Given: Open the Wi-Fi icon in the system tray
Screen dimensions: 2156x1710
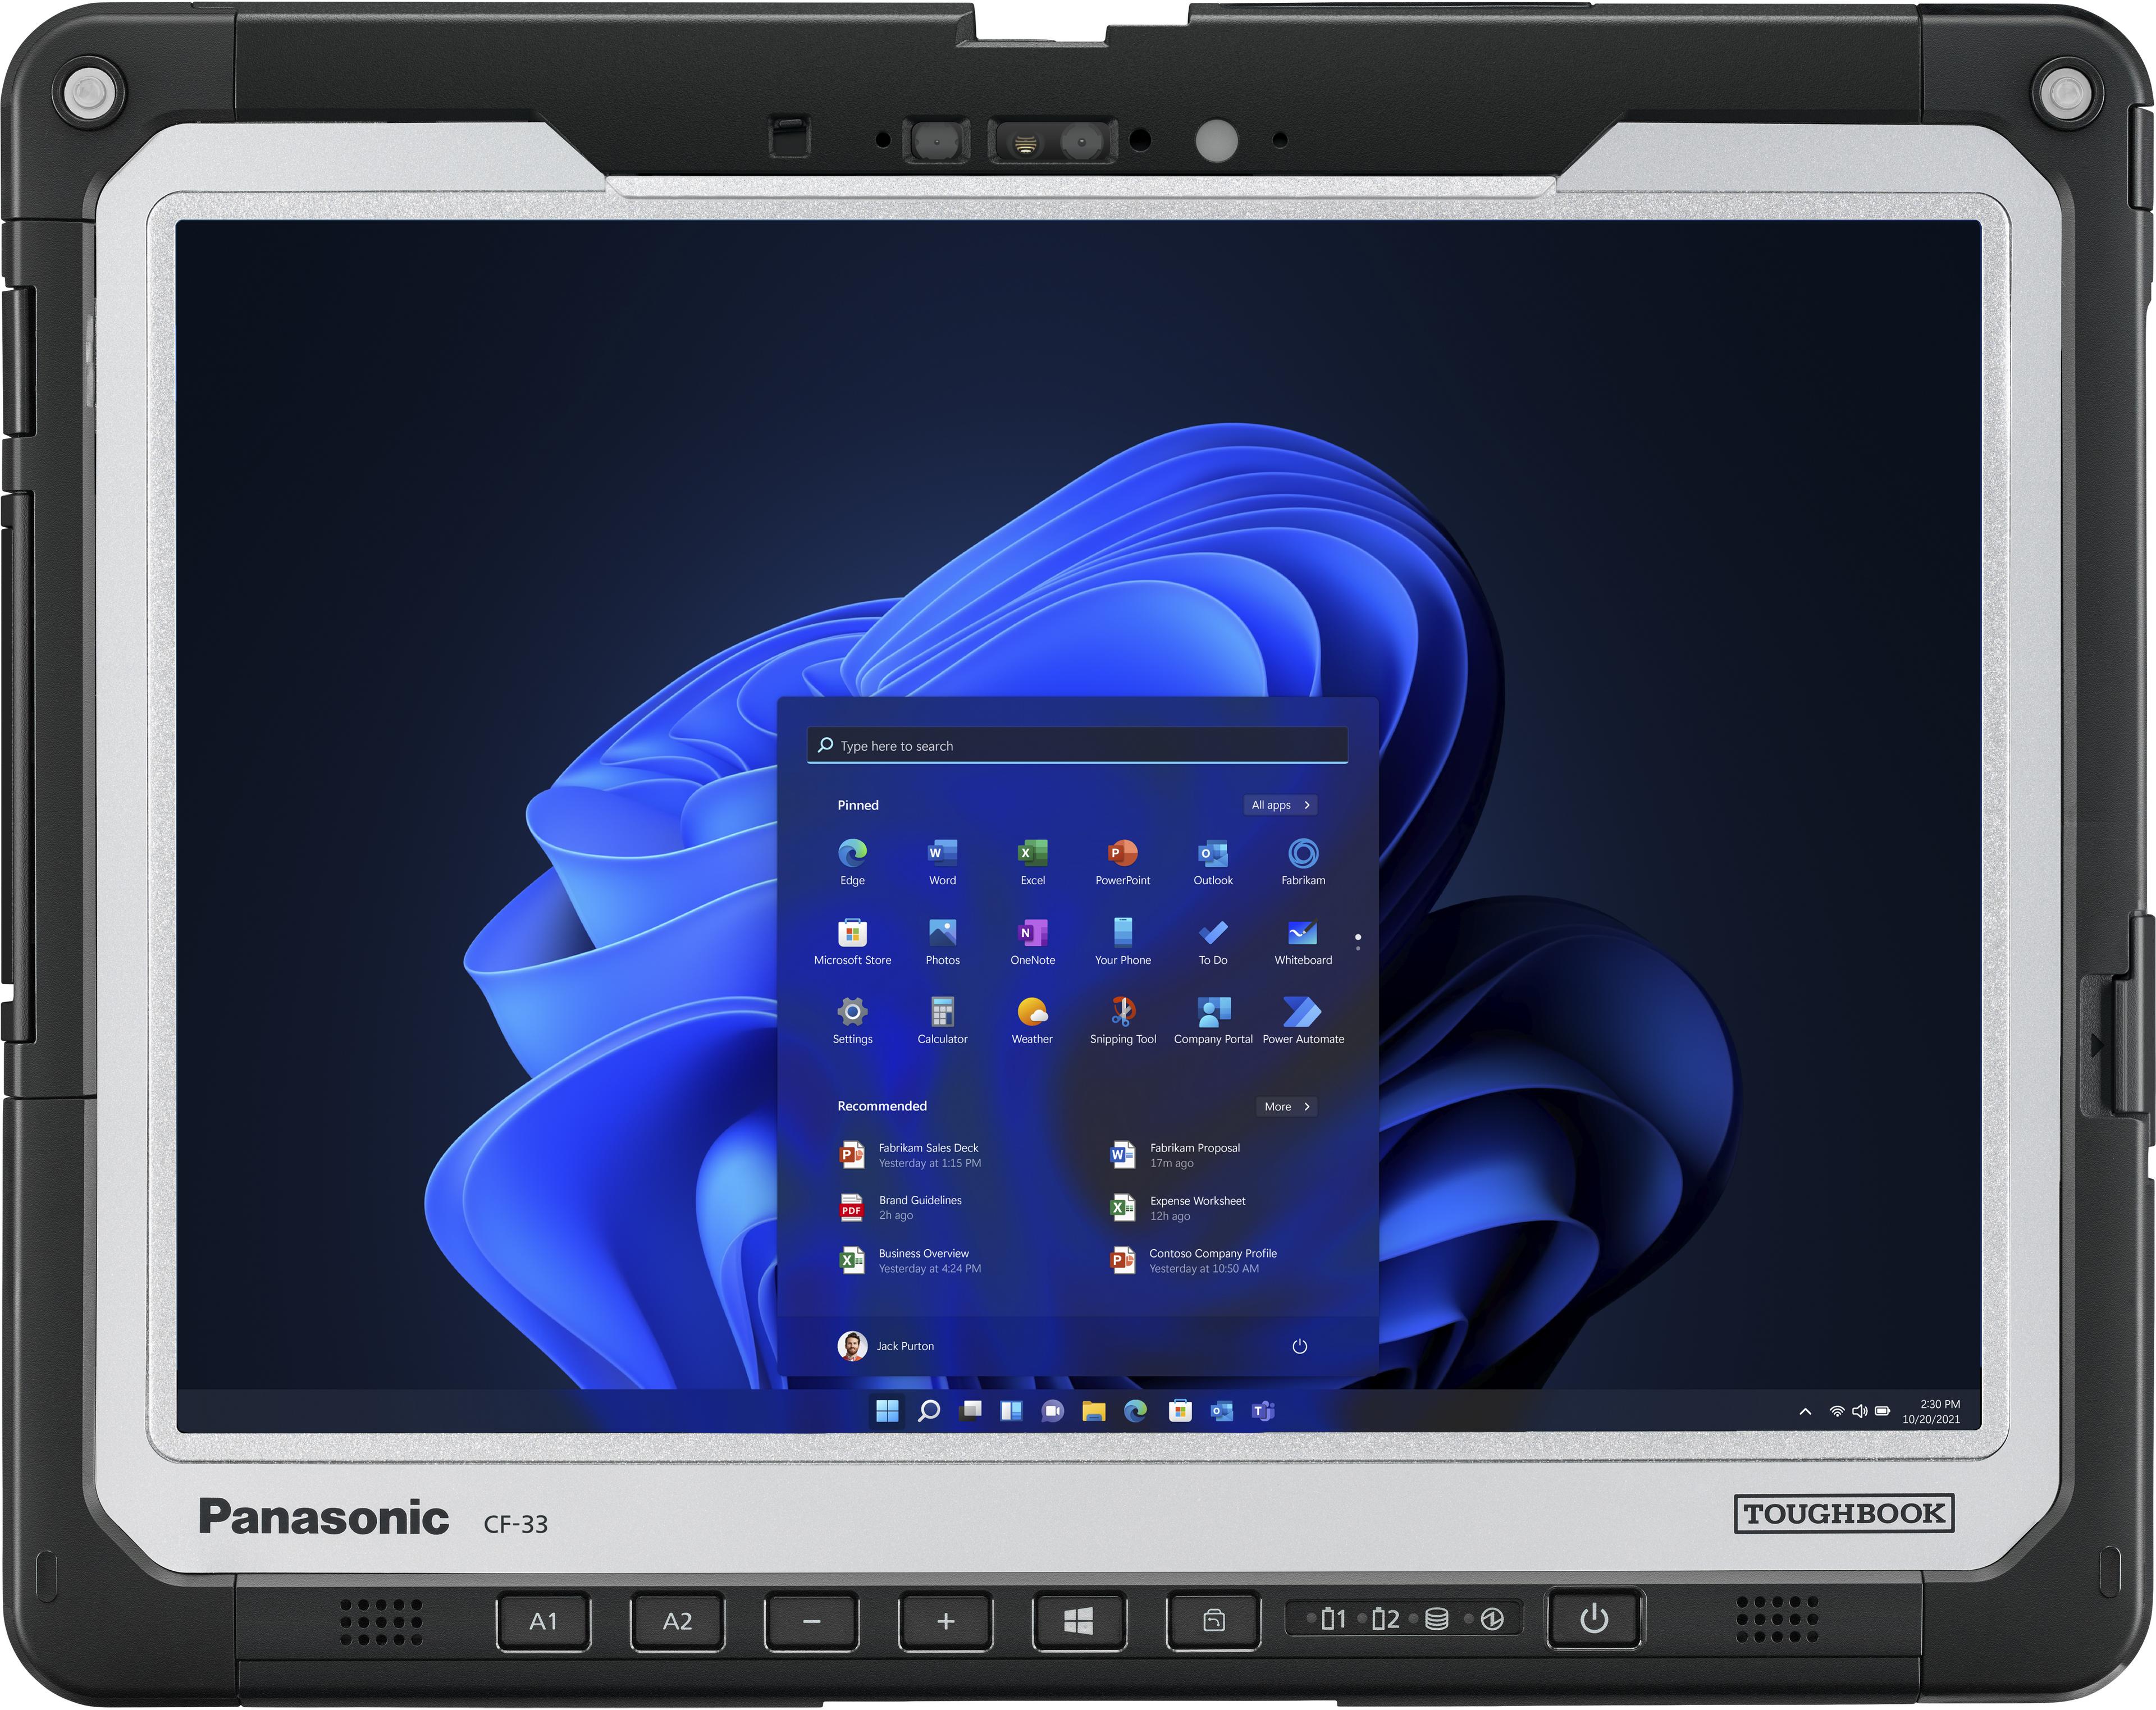Looking at the screenshot, I should click(1838, 1412).
